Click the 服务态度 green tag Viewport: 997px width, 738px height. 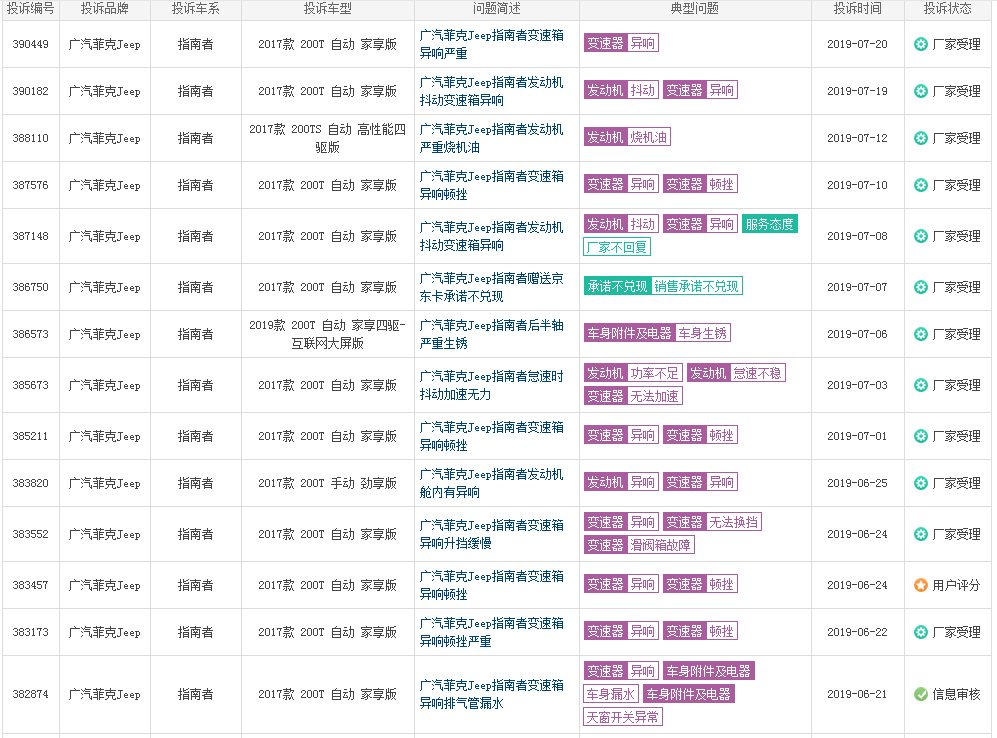click(769, 224)
